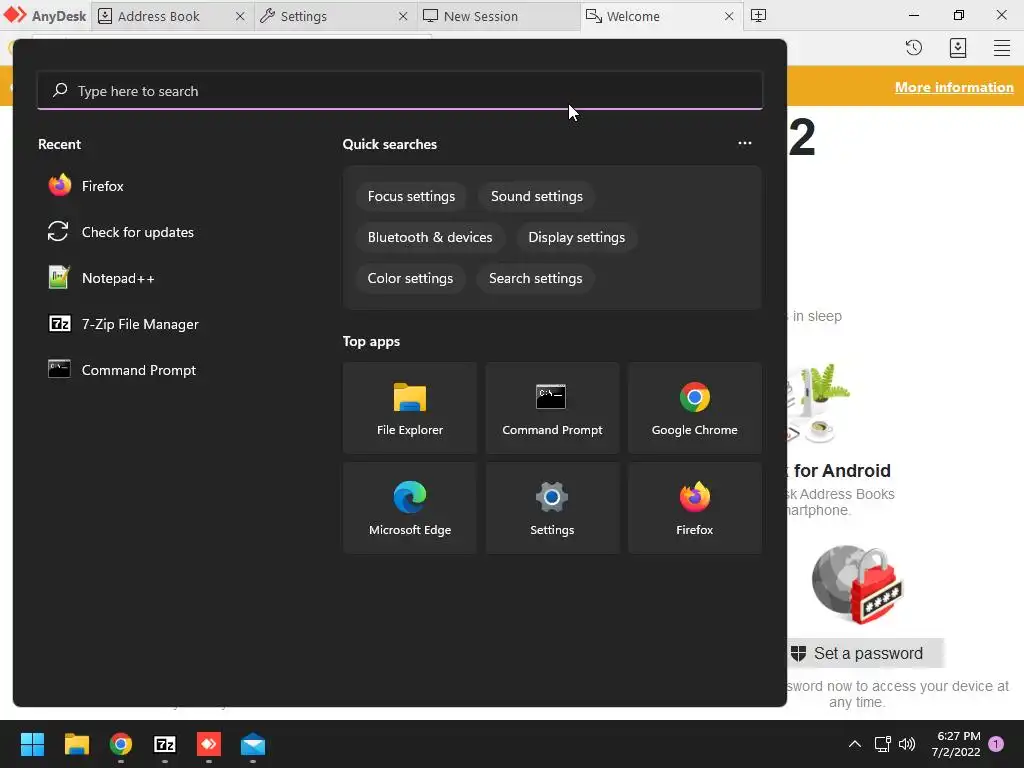Screen dimensions: 1024x768
Task: Open Google Chrome from the taskbar
Action: 121,744
